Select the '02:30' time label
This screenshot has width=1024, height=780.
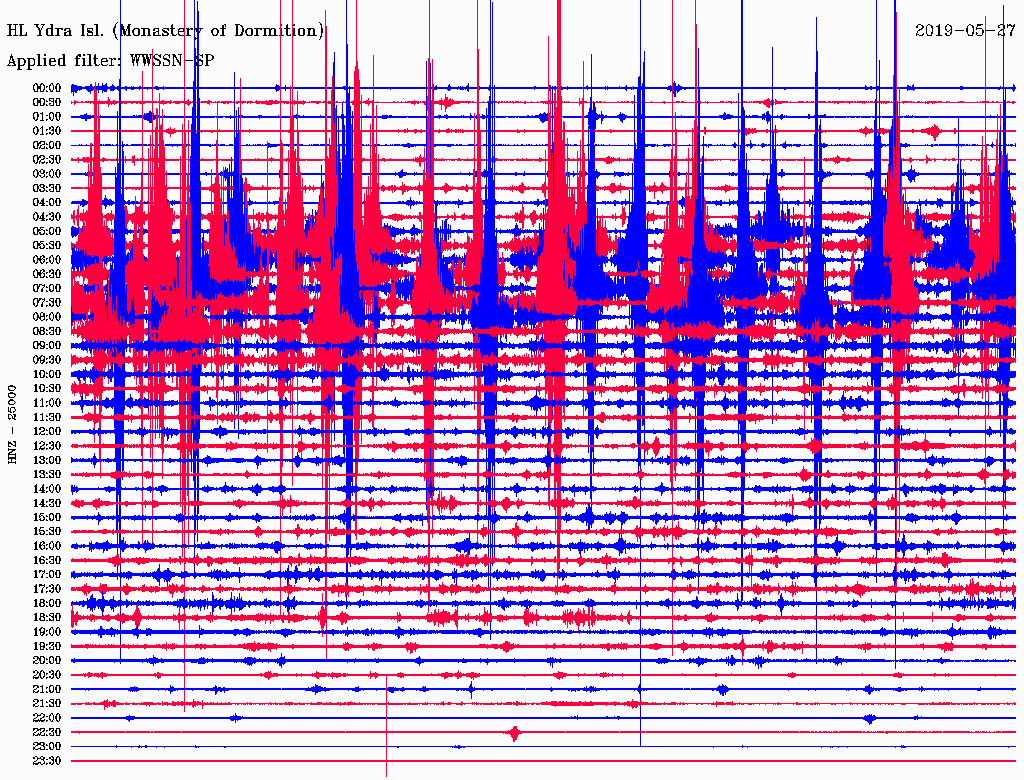click(47, 159)
